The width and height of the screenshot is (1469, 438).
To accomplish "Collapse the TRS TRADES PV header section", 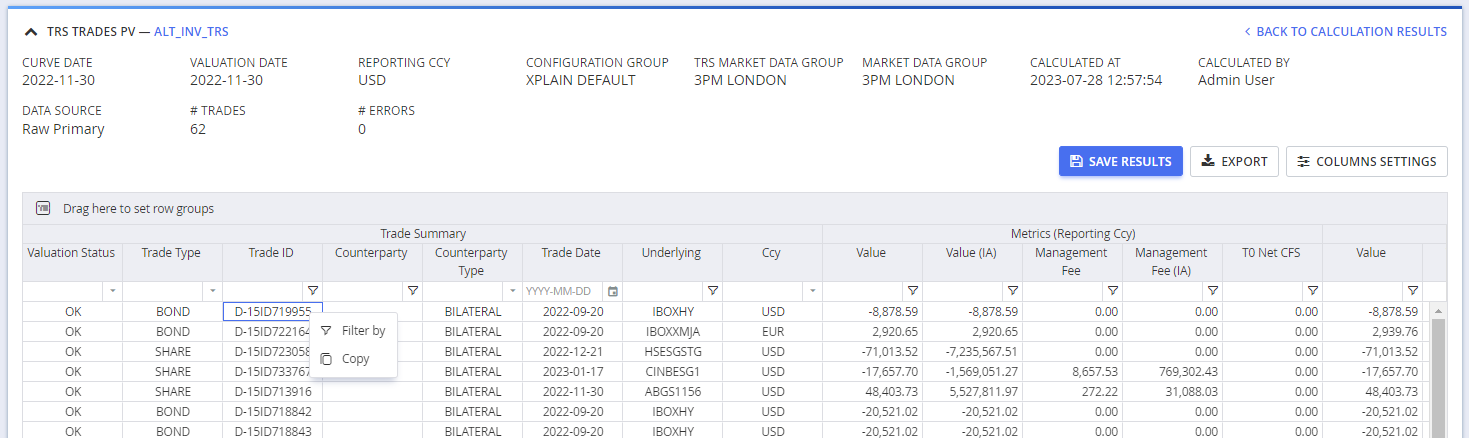I will [31, 32].
